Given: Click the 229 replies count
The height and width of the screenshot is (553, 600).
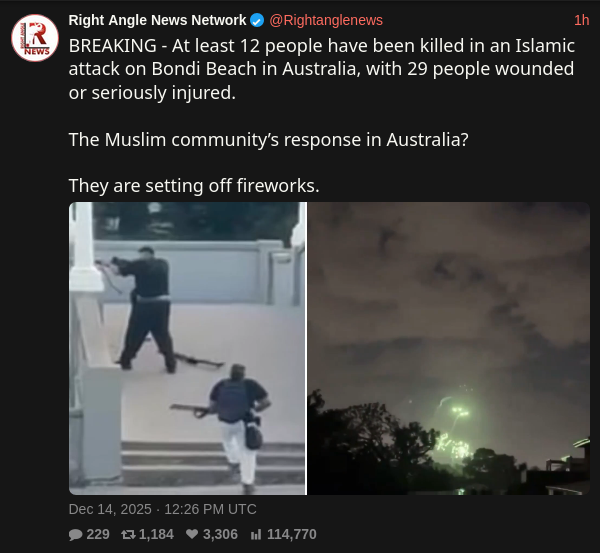Looking at the screenshot, I should [x=98, y=534].
